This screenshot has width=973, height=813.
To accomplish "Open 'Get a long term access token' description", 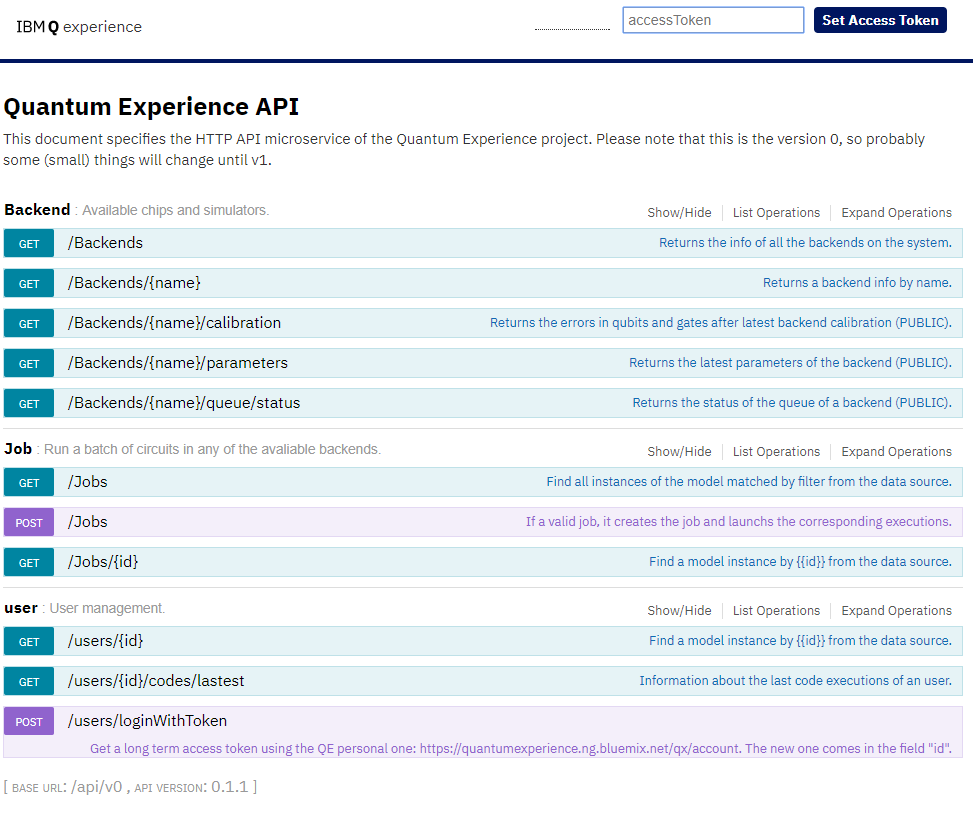I will pyautogui.click(x=521, y=748).
